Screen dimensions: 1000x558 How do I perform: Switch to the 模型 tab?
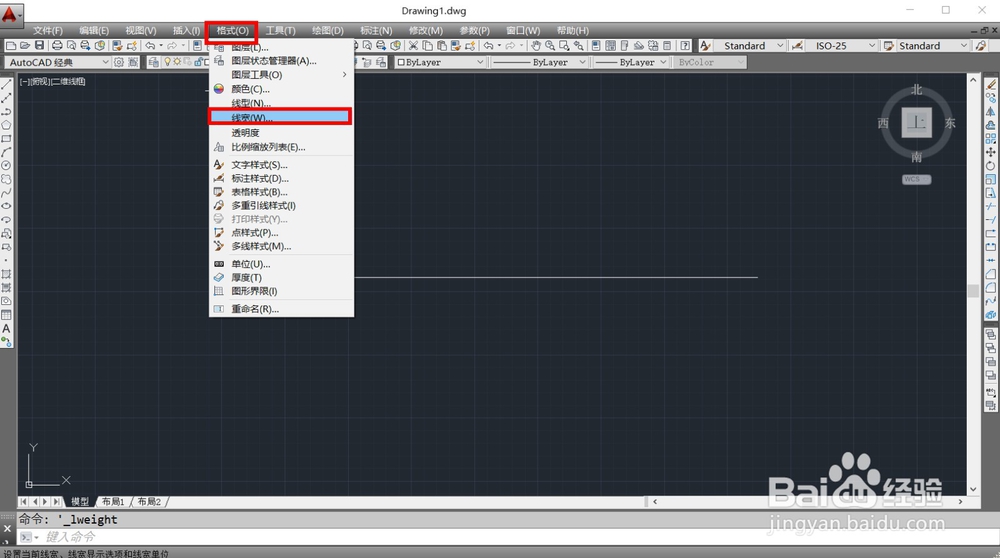pos(80,502)
